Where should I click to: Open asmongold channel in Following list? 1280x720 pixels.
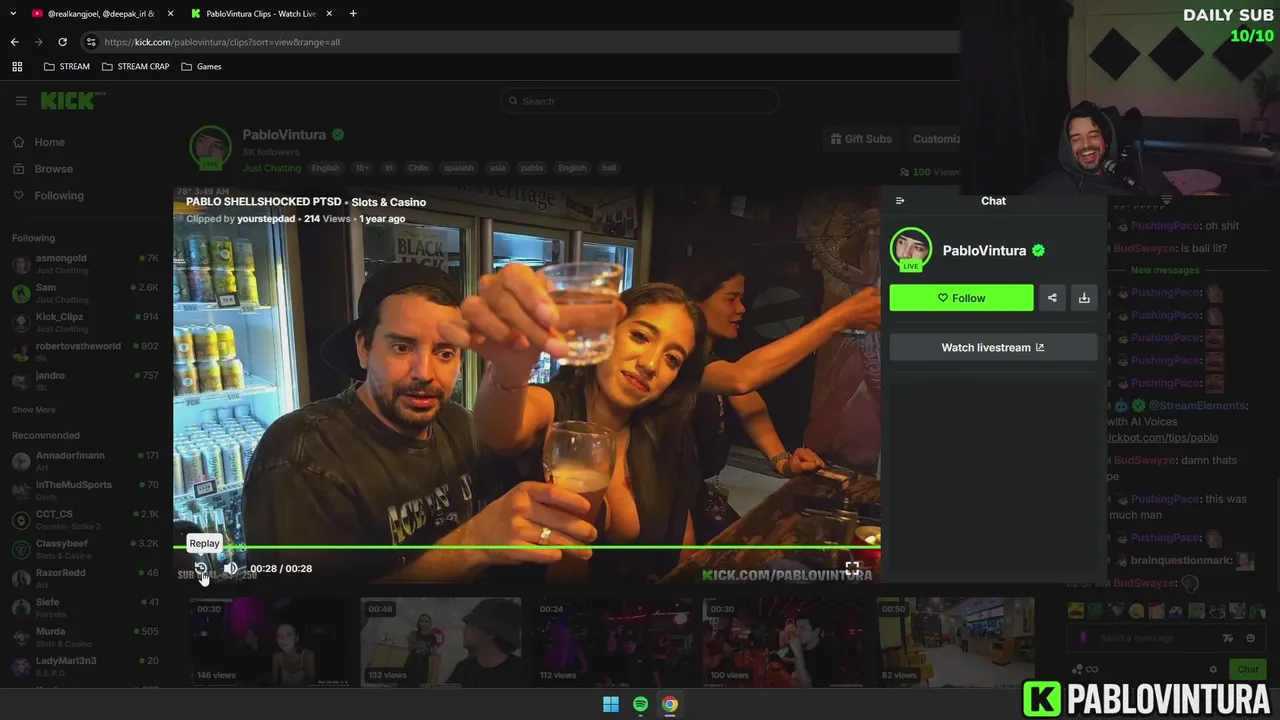pyautogui.click(x=85, y=264)
